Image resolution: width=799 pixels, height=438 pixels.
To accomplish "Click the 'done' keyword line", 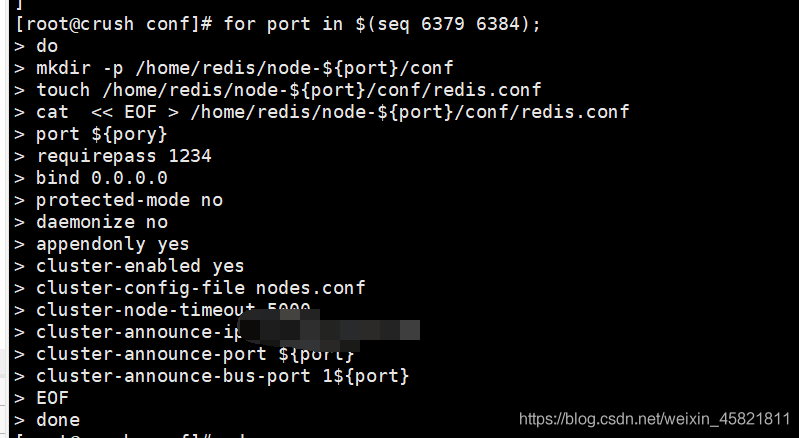I will point(58,420).
